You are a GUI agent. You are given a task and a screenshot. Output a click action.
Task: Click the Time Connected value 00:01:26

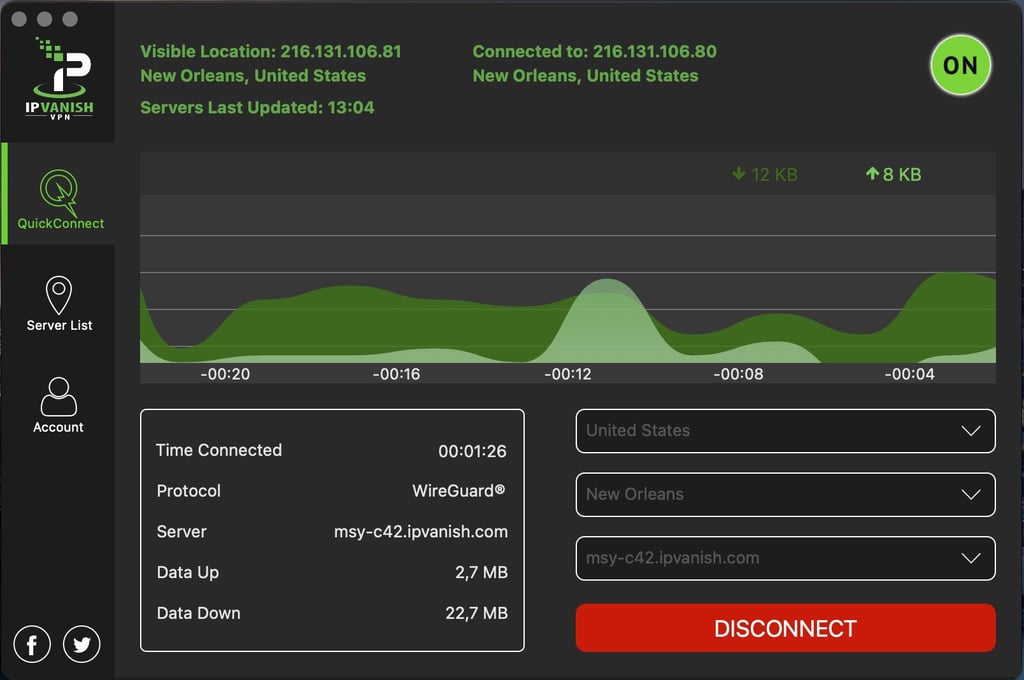click(472, 451)
